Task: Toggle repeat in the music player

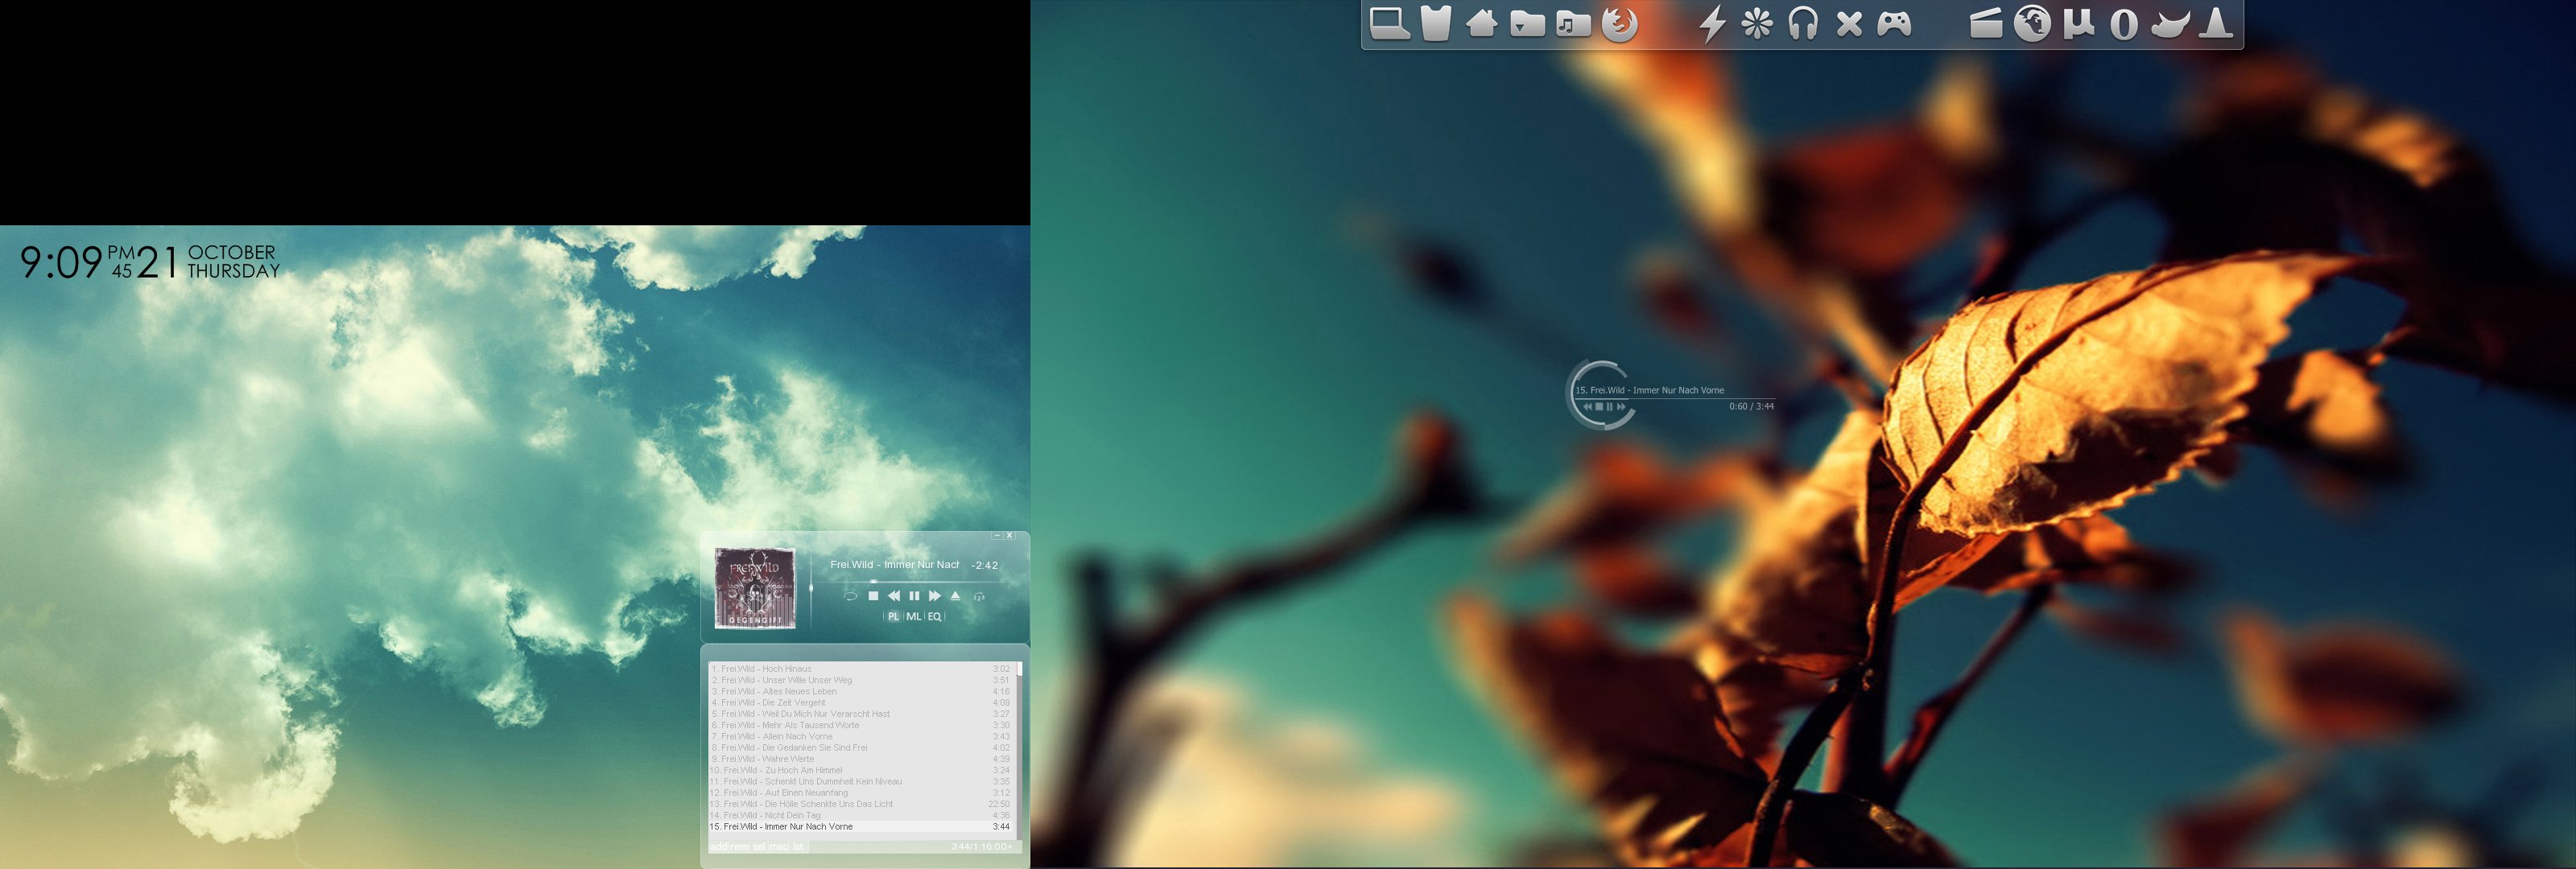Action: [x=851, y=596]
